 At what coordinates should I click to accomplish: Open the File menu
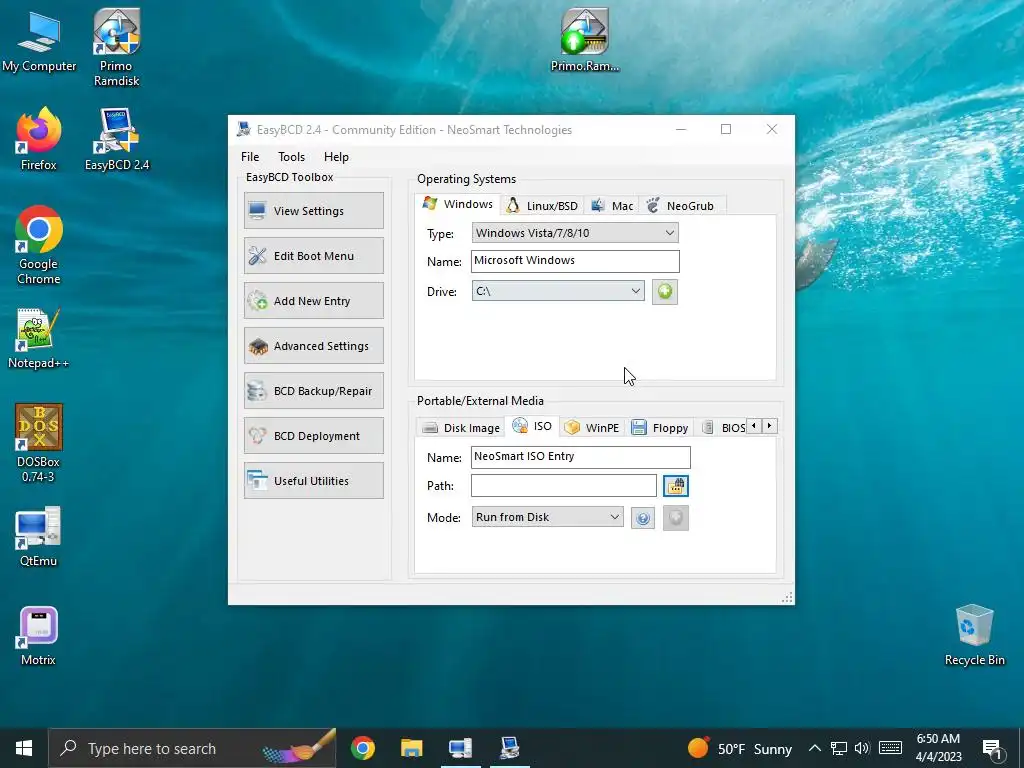point(250,157)
